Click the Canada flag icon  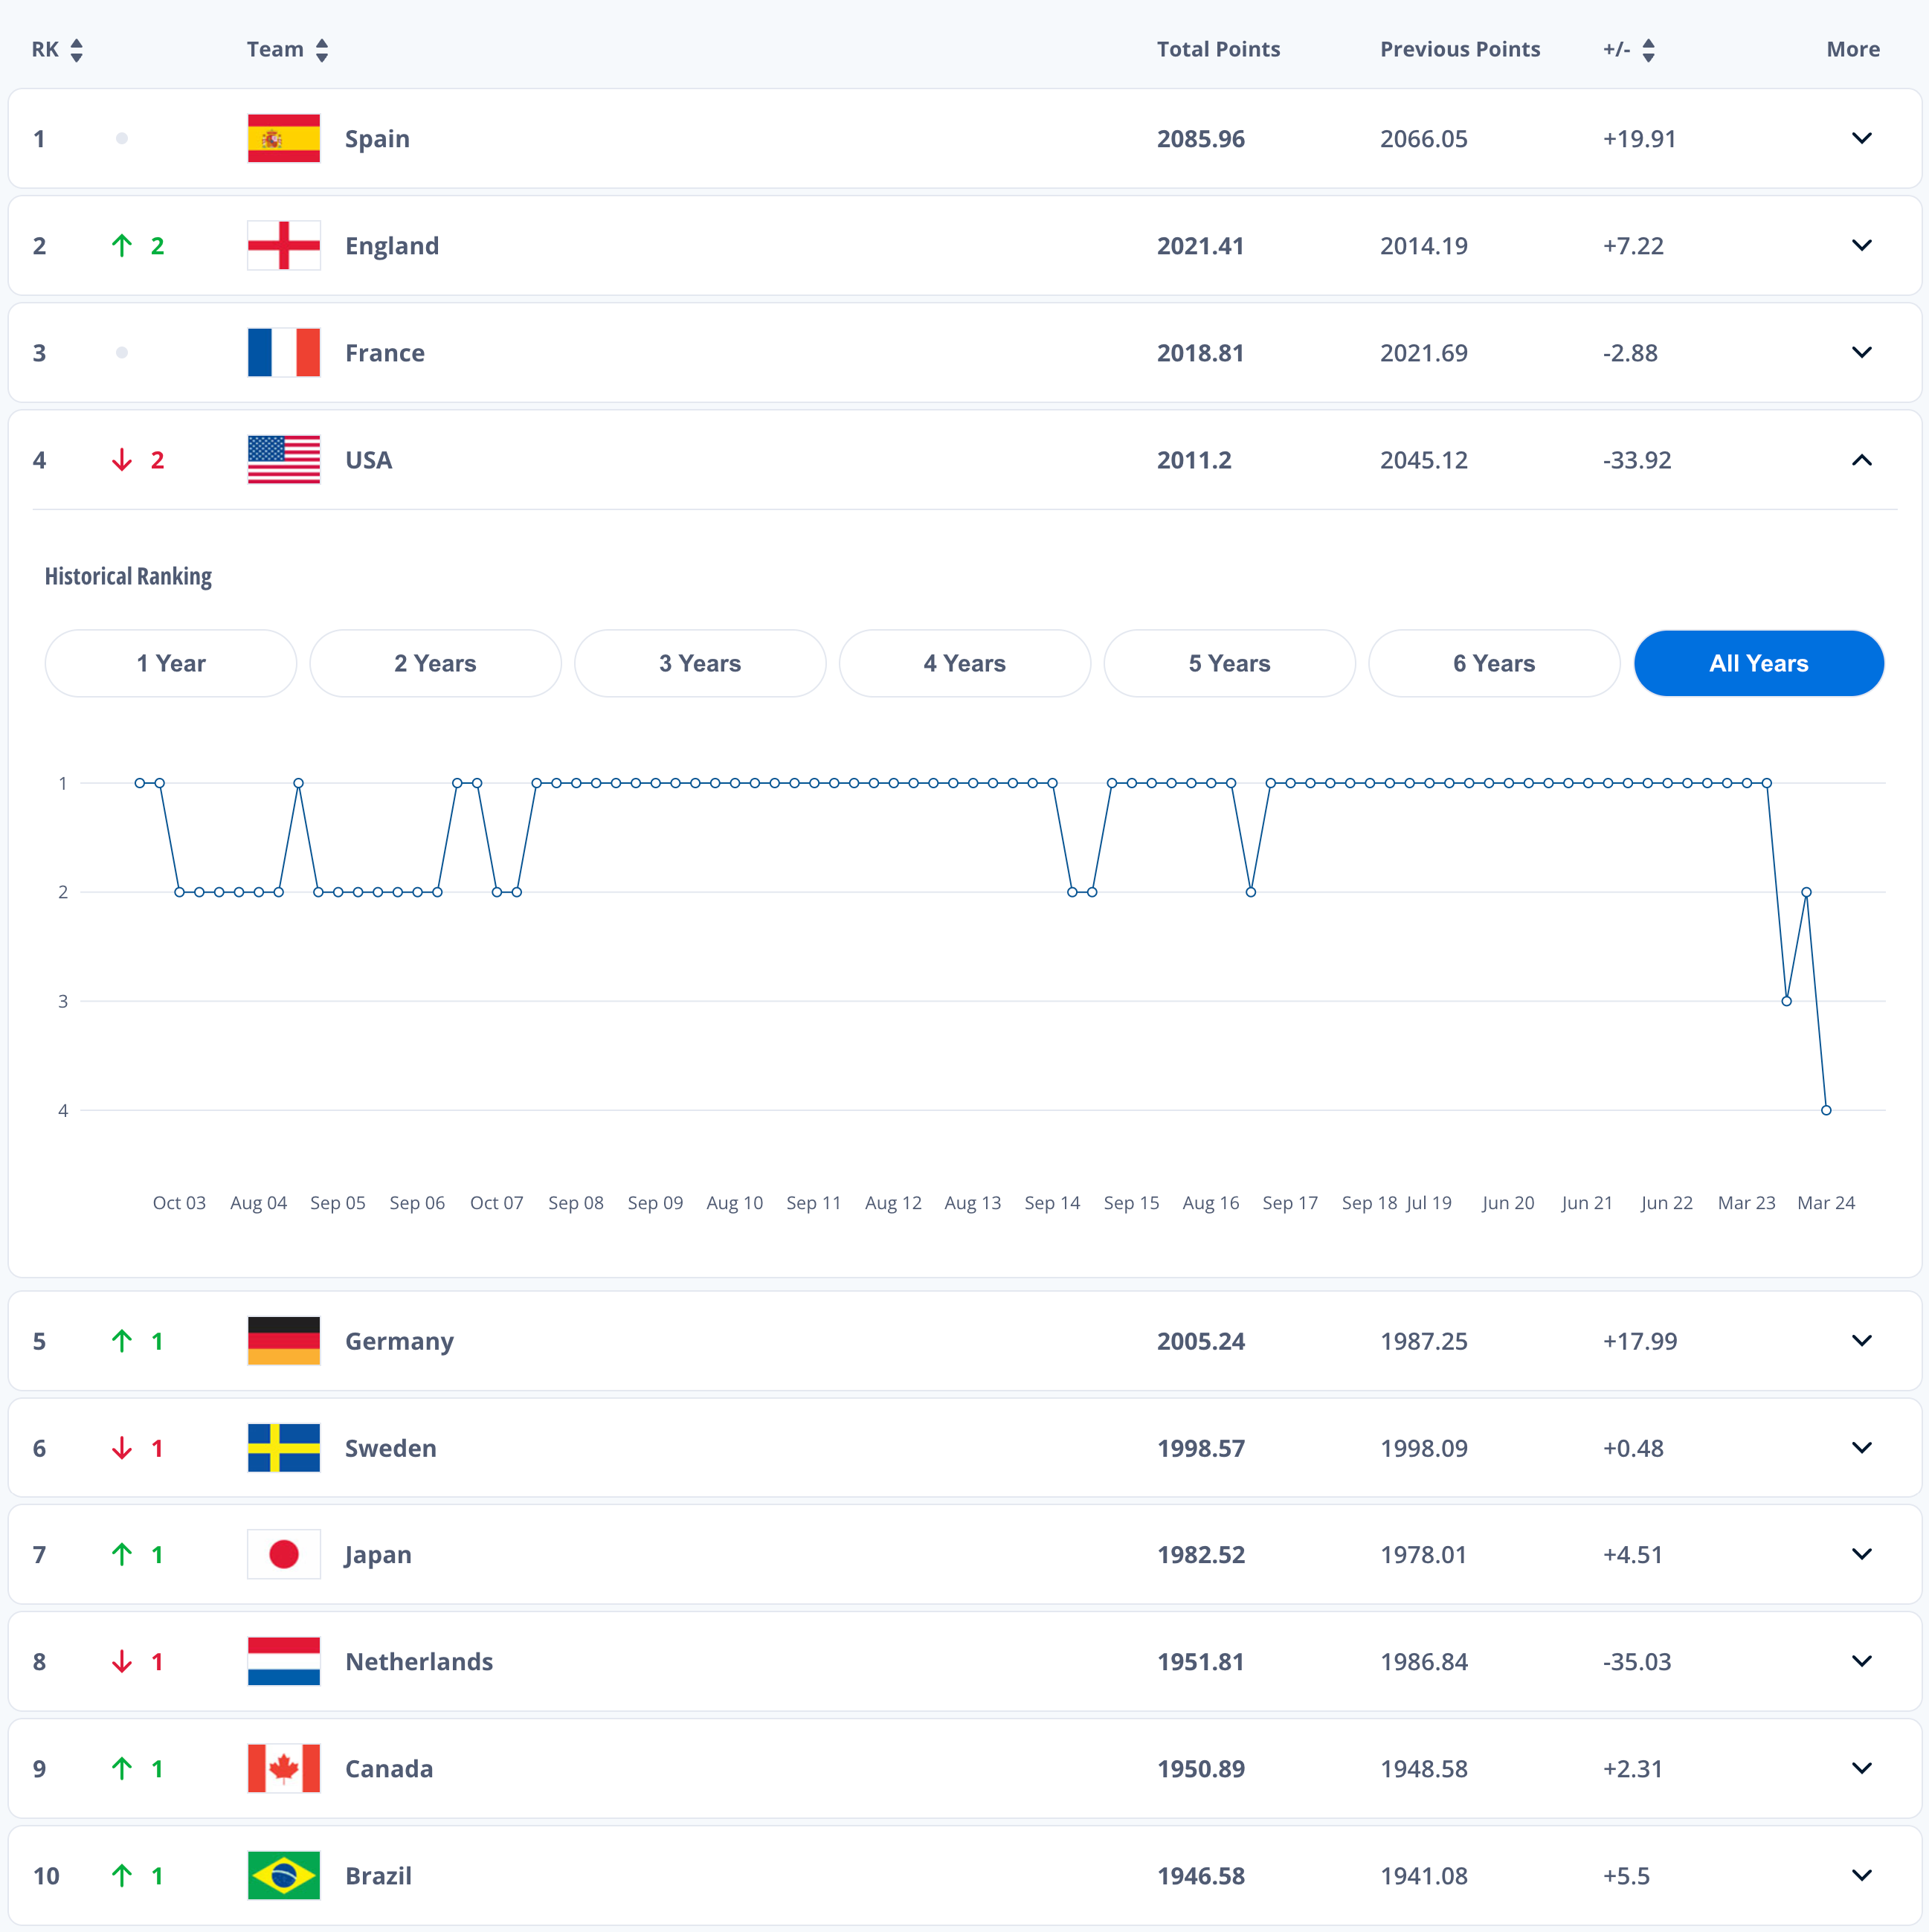[284, 1768]
